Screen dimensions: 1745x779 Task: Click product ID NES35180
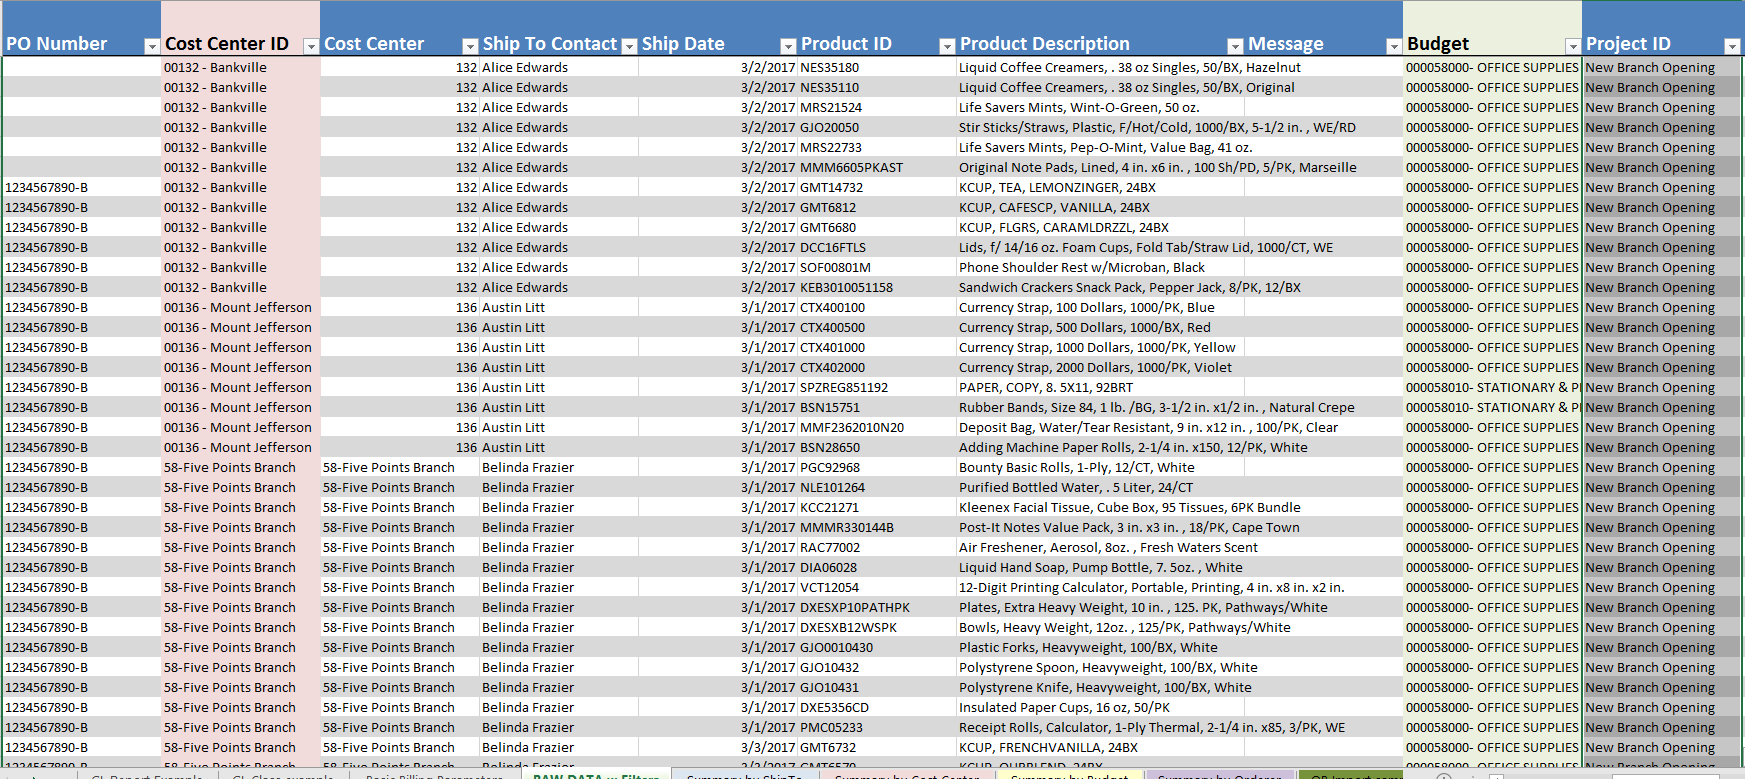(829, 68)
